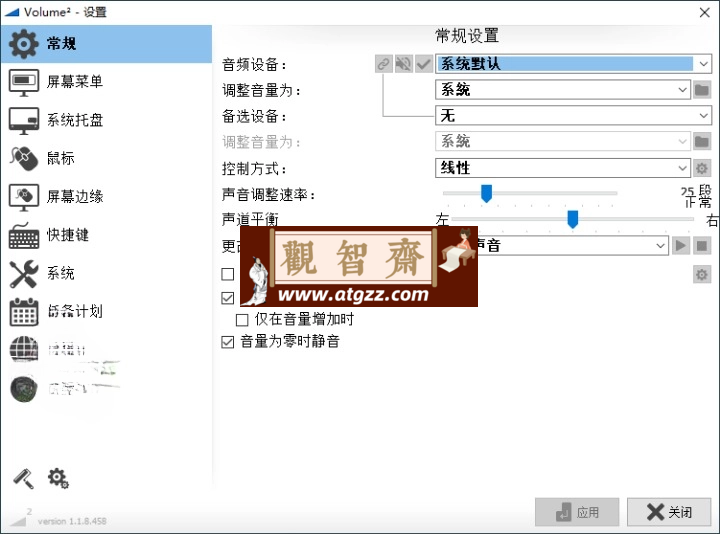Click the paint roller icon at the sidebar bottom
This screenshot has height=534, width=720.
pos(23,478)
